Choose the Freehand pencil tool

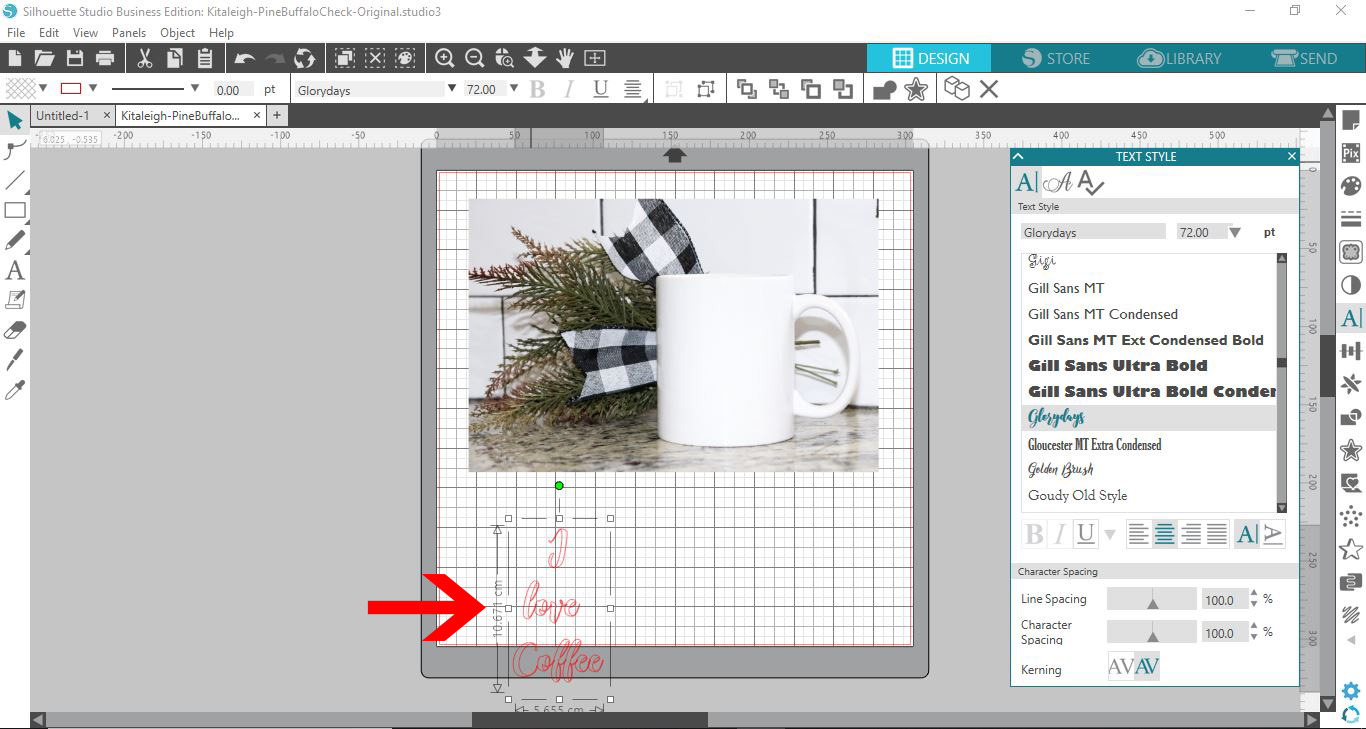15,240
